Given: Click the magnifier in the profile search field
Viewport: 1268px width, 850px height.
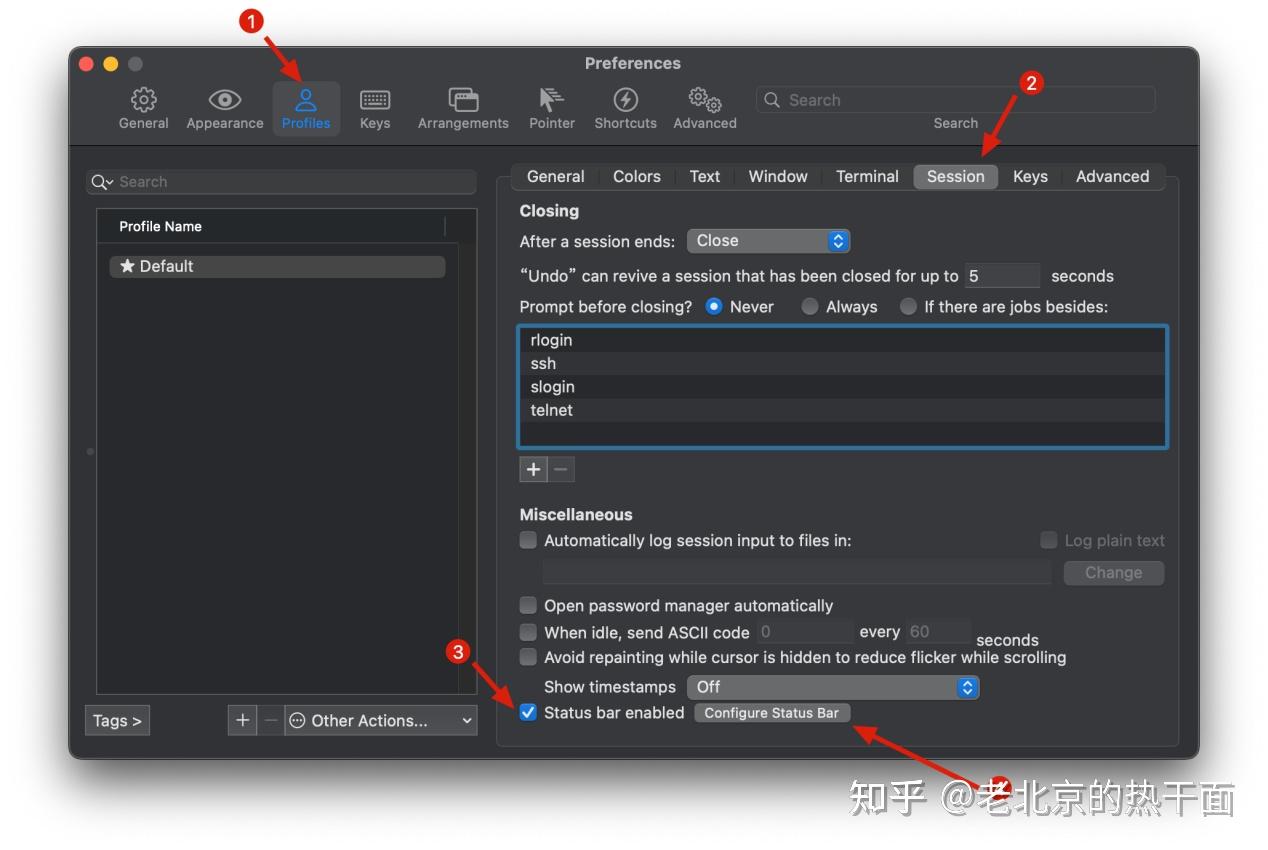Looking at the screenshot, I should click(x=101, y=182).
